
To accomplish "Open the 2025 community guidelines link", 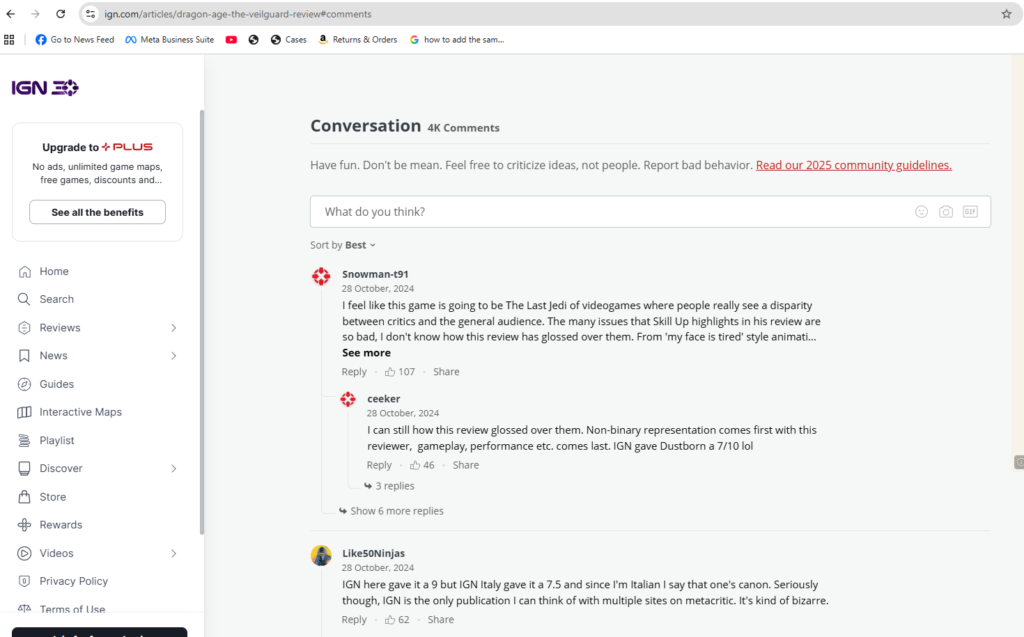I will pyautogui.click(x=853, y=165).
